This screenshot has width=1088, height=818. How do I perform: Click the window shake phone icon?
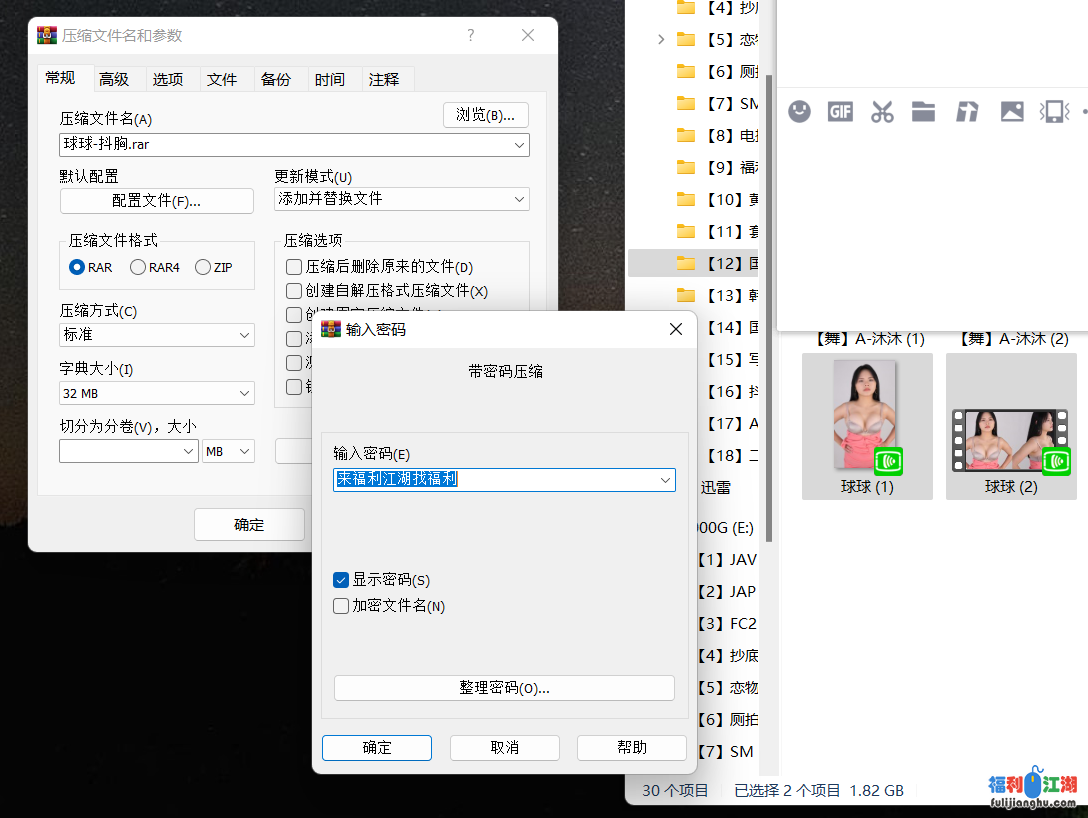pyautogui.click(x=1054, y=111)
